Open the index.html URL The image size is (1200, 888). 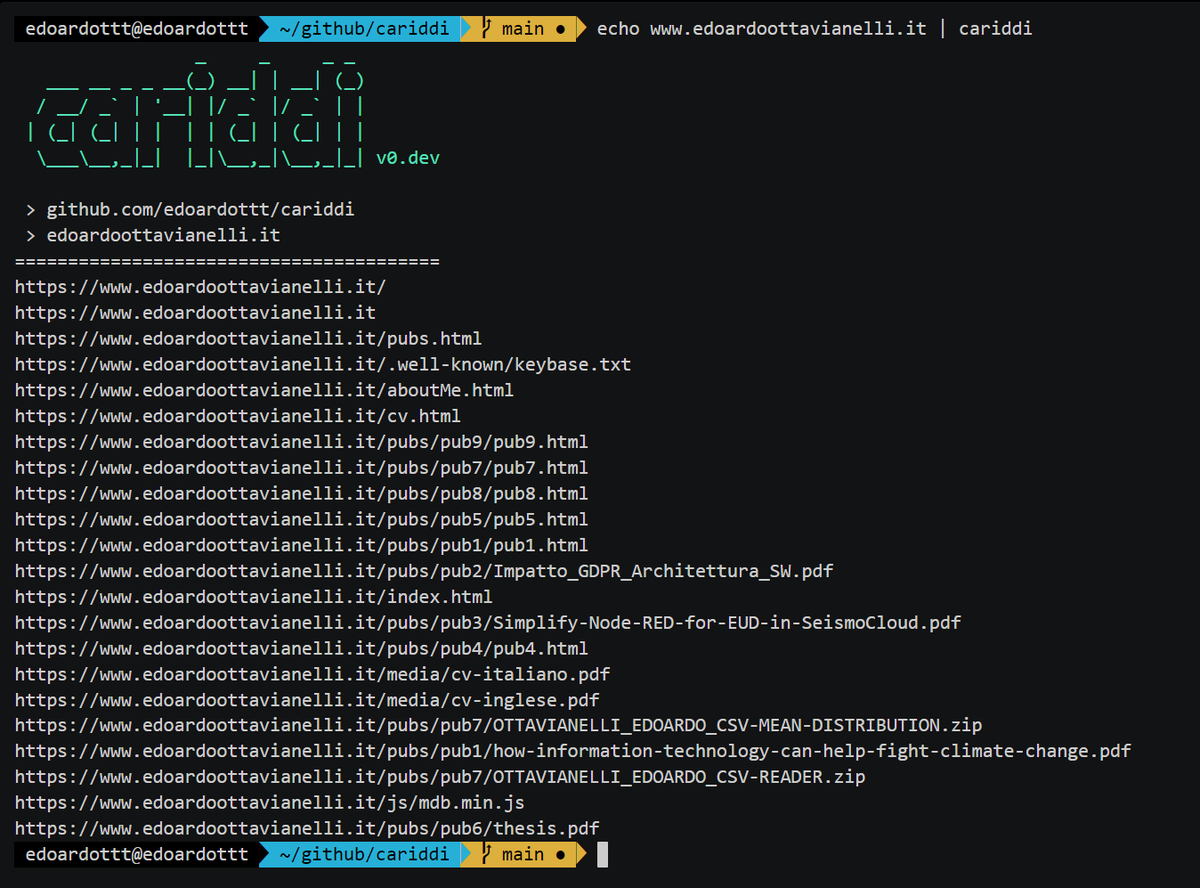[254, 597]
